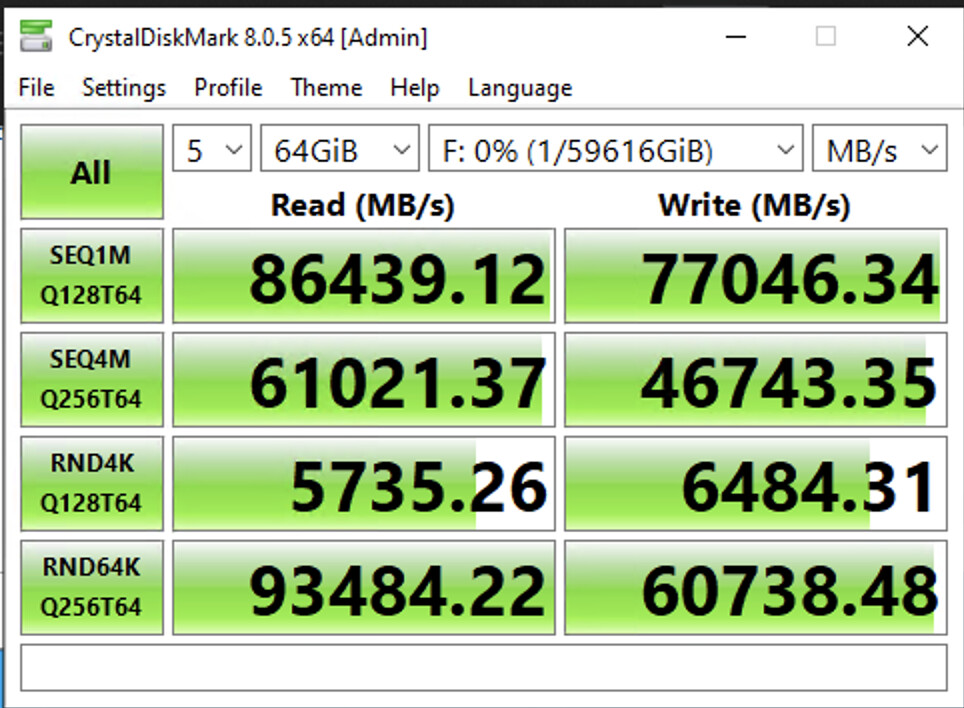
Task: Open the Theme menu
Action: pyautogui.click(x=326, y=88)
